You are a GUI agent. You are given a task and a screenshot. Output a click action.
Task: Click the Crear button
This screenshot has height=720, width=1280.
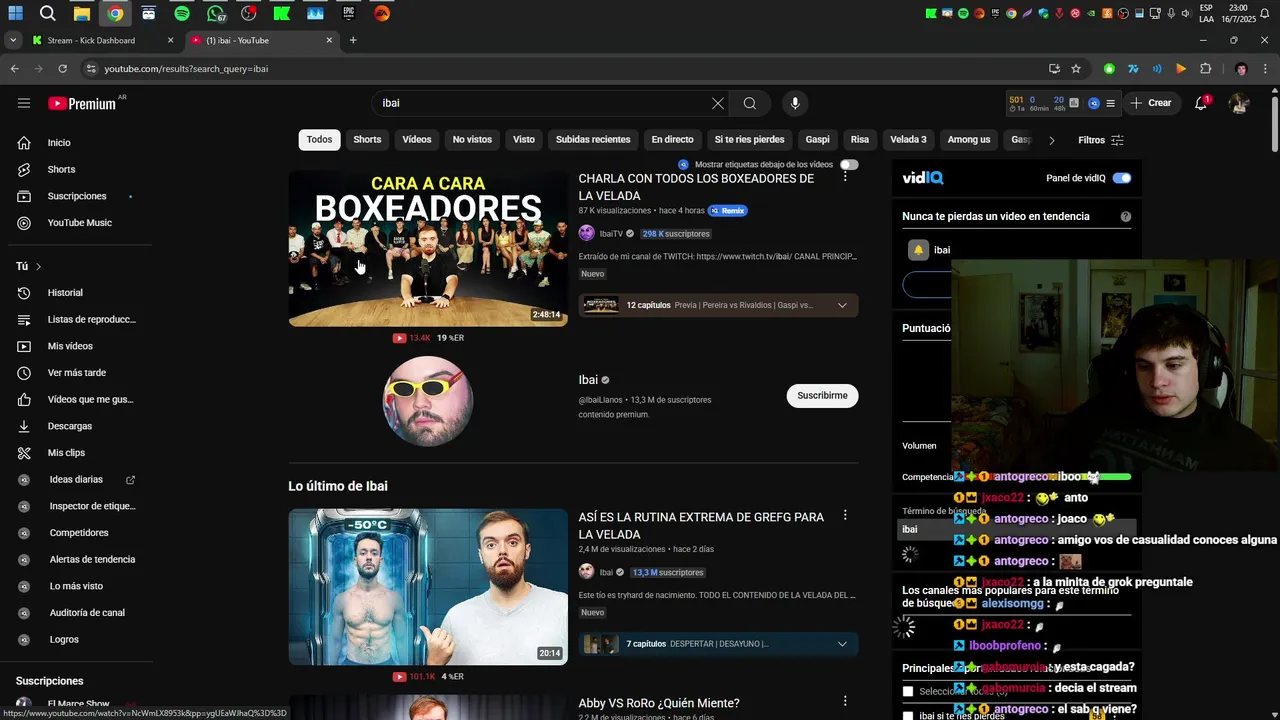(x=1150, y=103)
